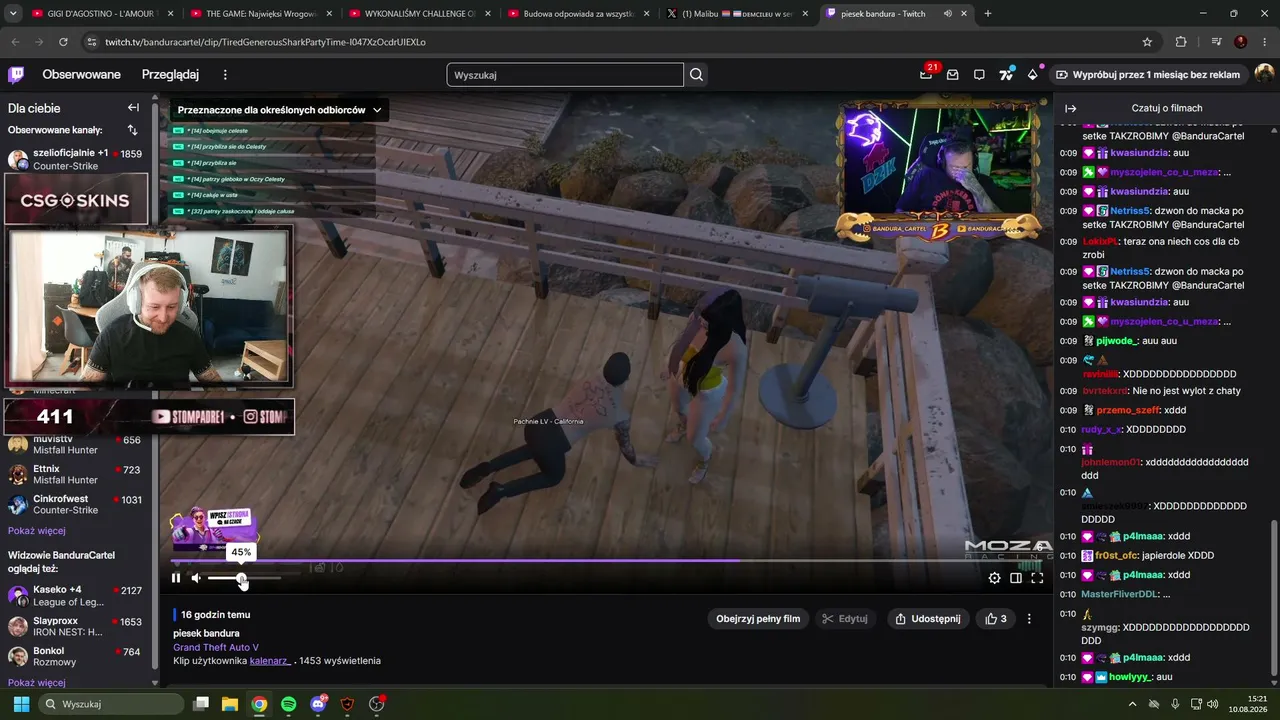Open the Twitch inbox envelope icon
1280x720 pixels.
click(952, 75)
